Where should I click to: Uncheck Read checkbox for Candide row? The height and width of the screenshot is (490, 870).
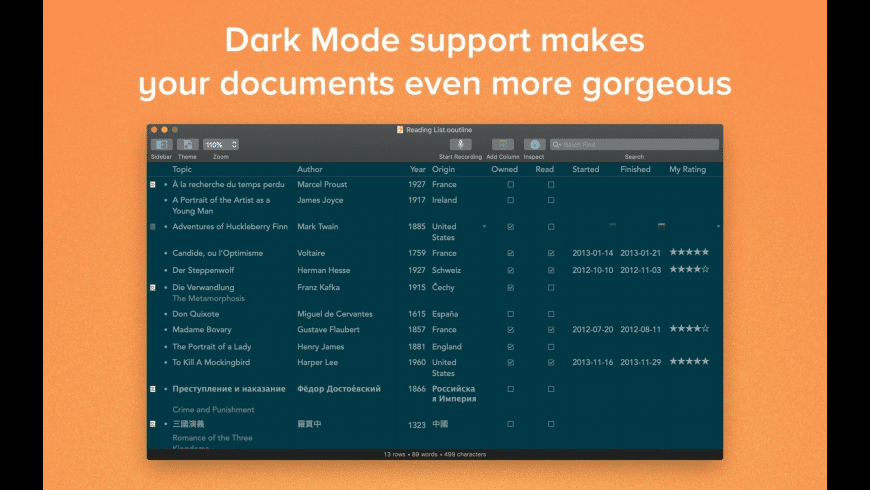coord(551,253)
